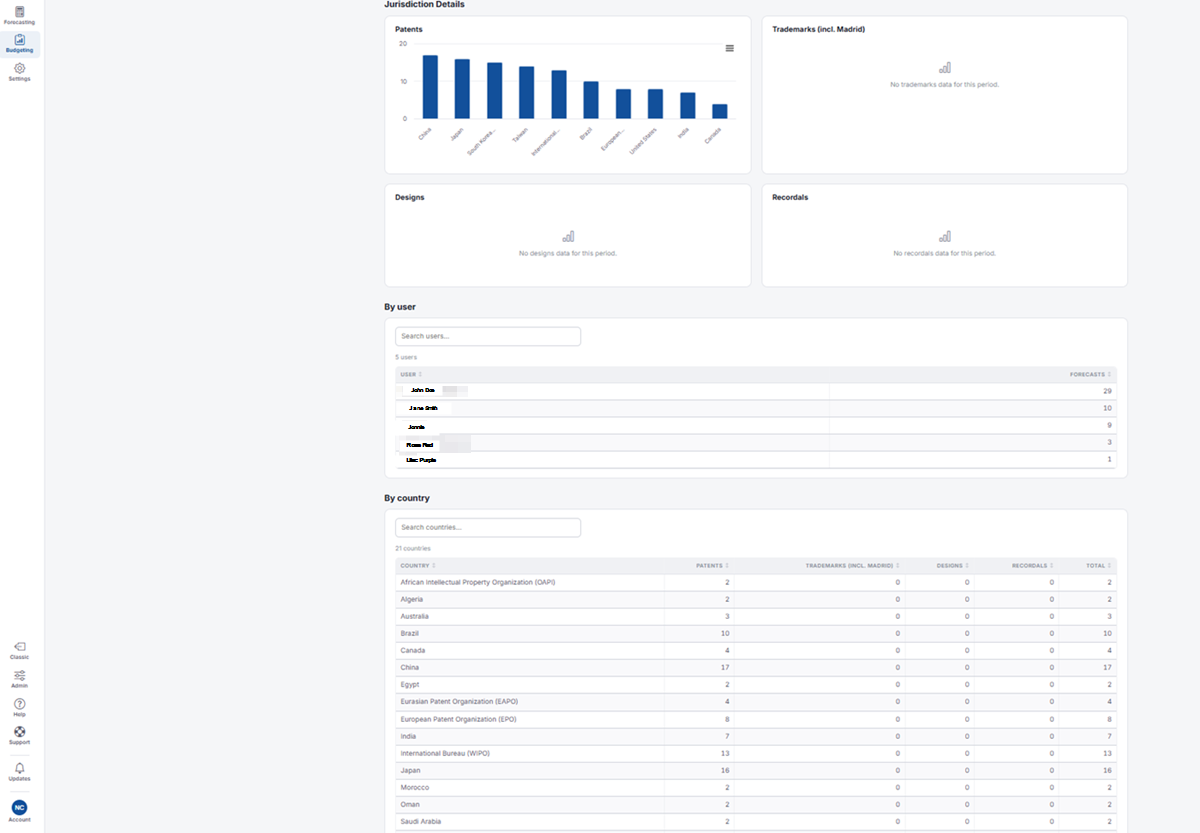This screenshot has width=1200, height=833.
Task: Select the Jane Smith user row
Action: tap(755, 408)
